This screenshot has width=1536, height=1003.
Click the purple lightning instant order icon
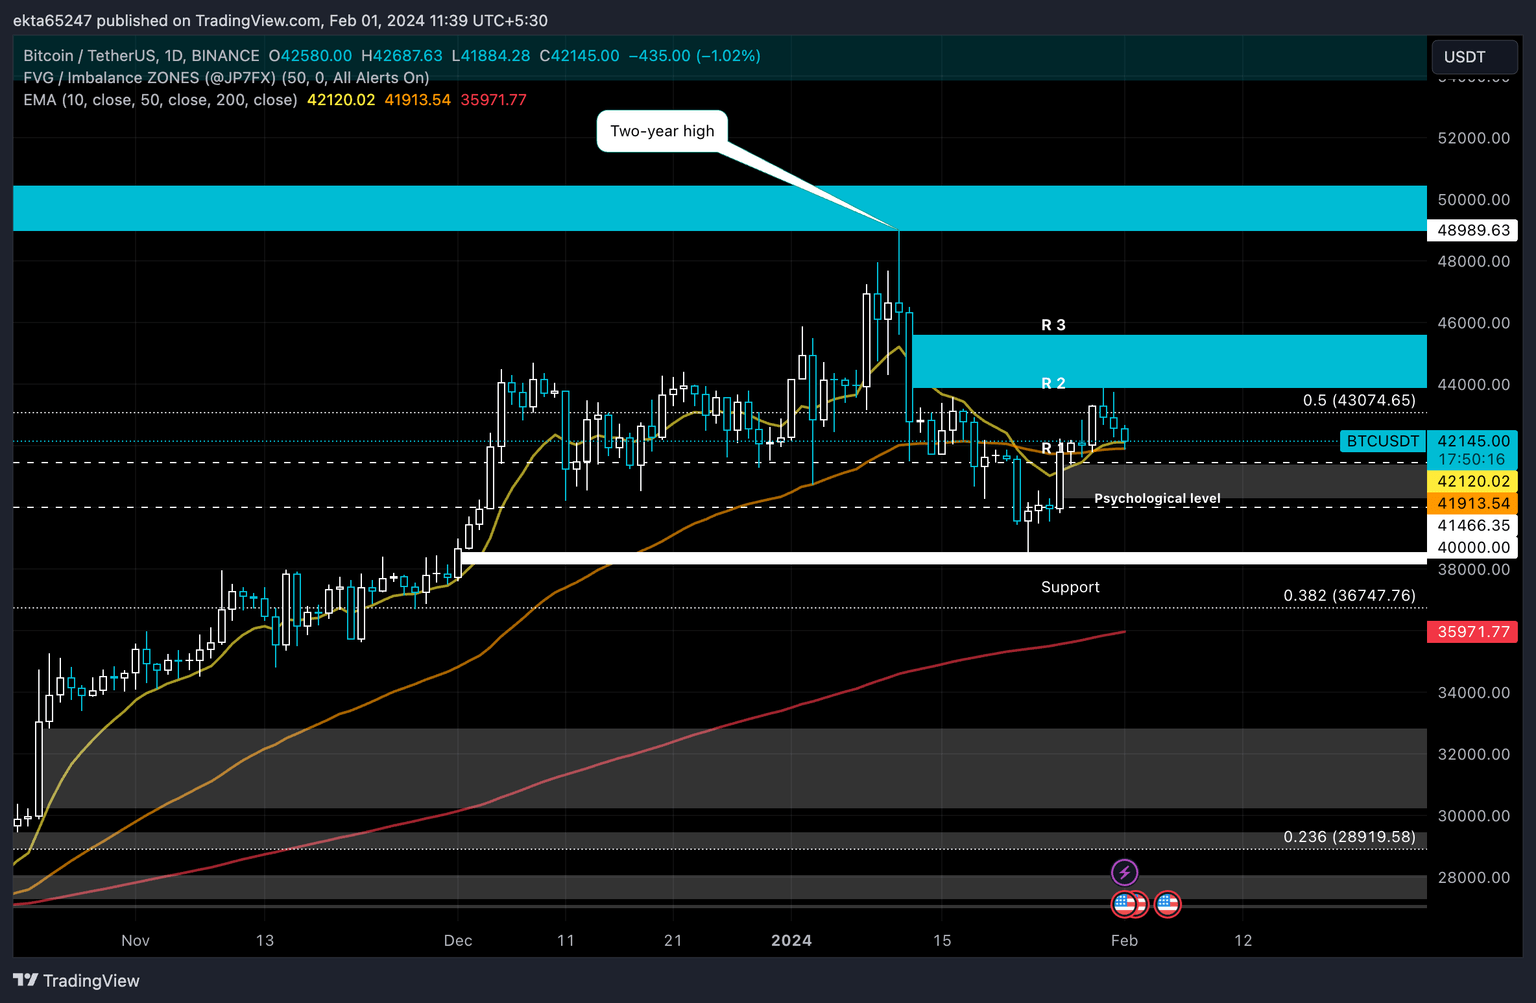click(x=1126, y=871)
